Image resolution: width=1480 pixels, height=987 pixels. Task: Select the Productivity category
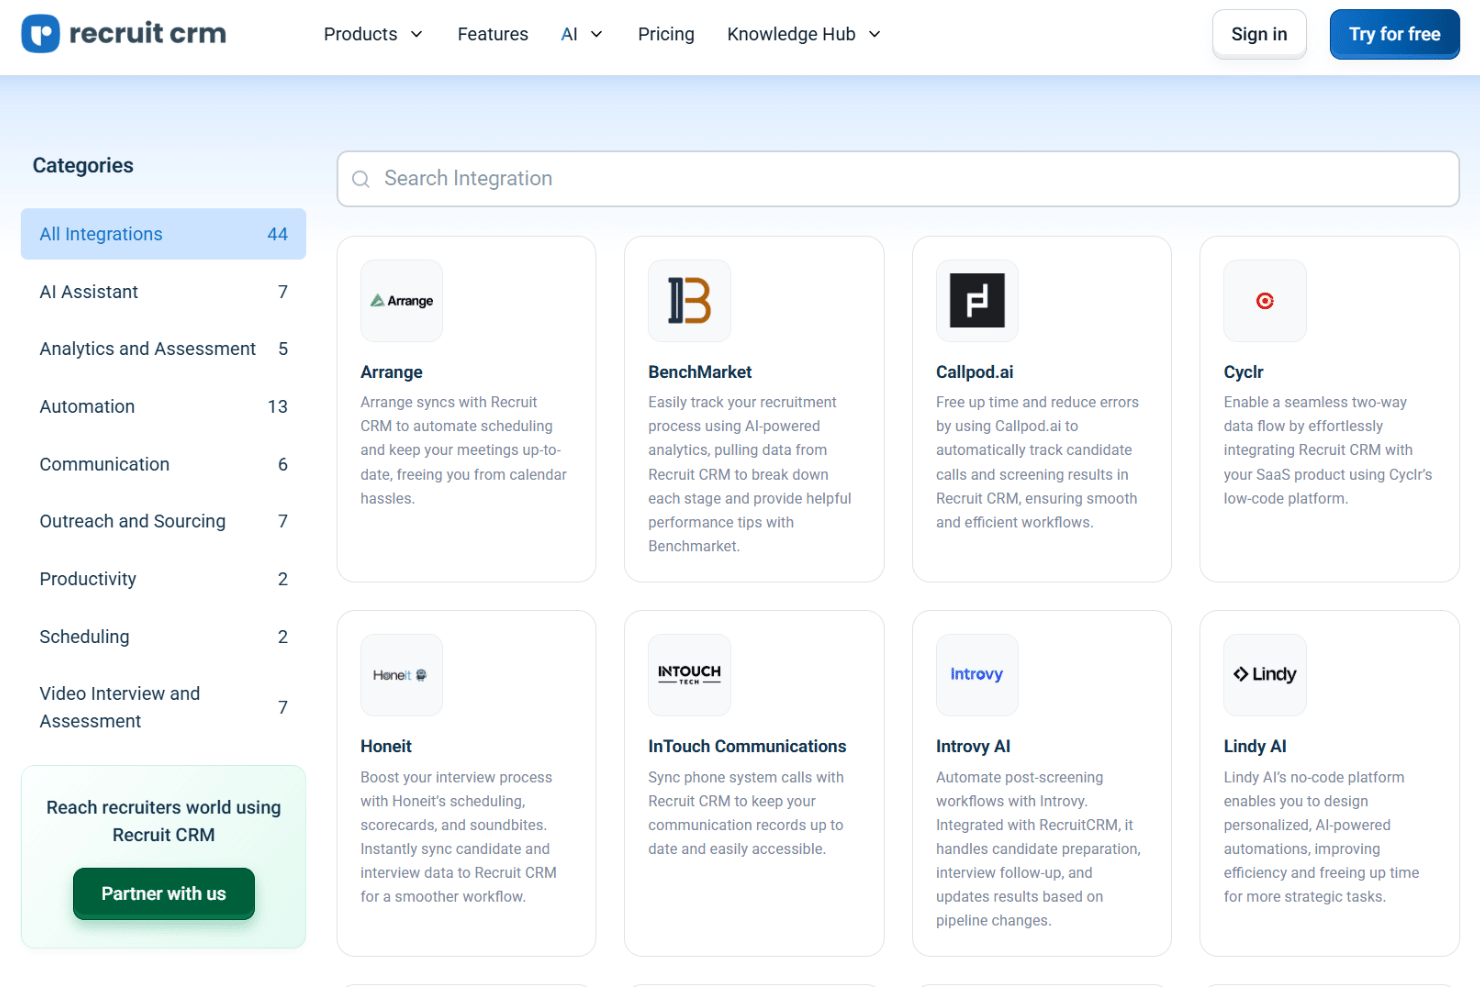pos(164,579)
